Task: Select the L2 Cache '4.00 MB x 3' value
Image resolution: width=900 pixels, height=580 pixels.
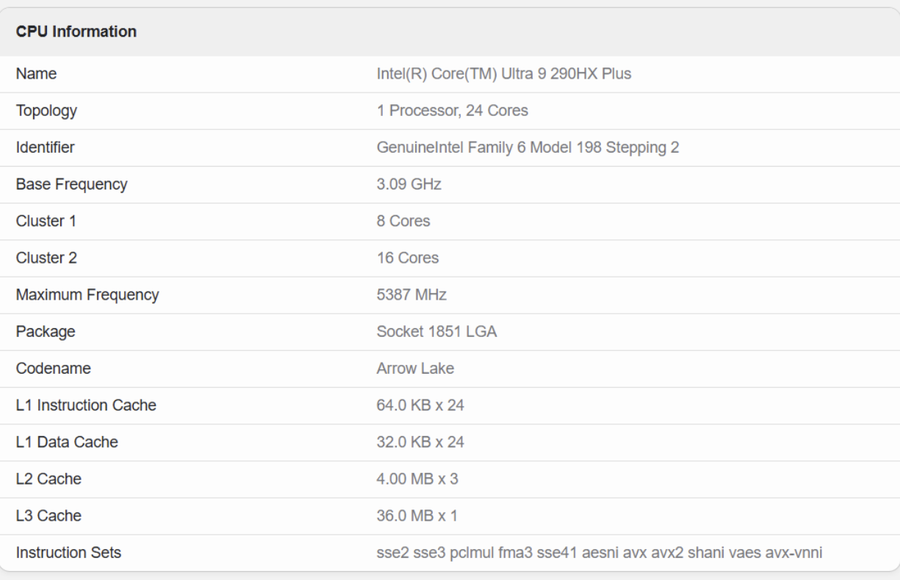Action: pyautogui.click(x=417, y=479)
